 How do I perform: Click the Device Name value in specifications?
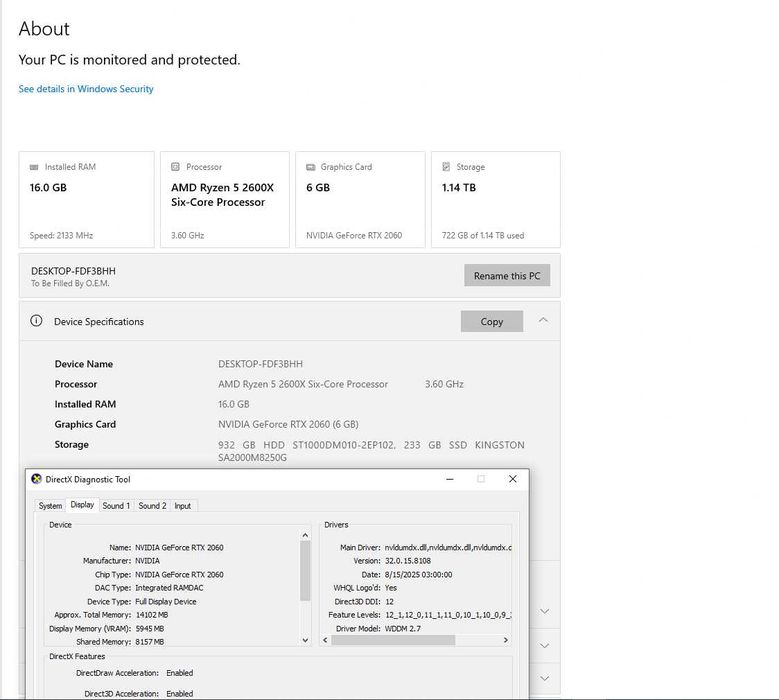click(x=260, y=364)
